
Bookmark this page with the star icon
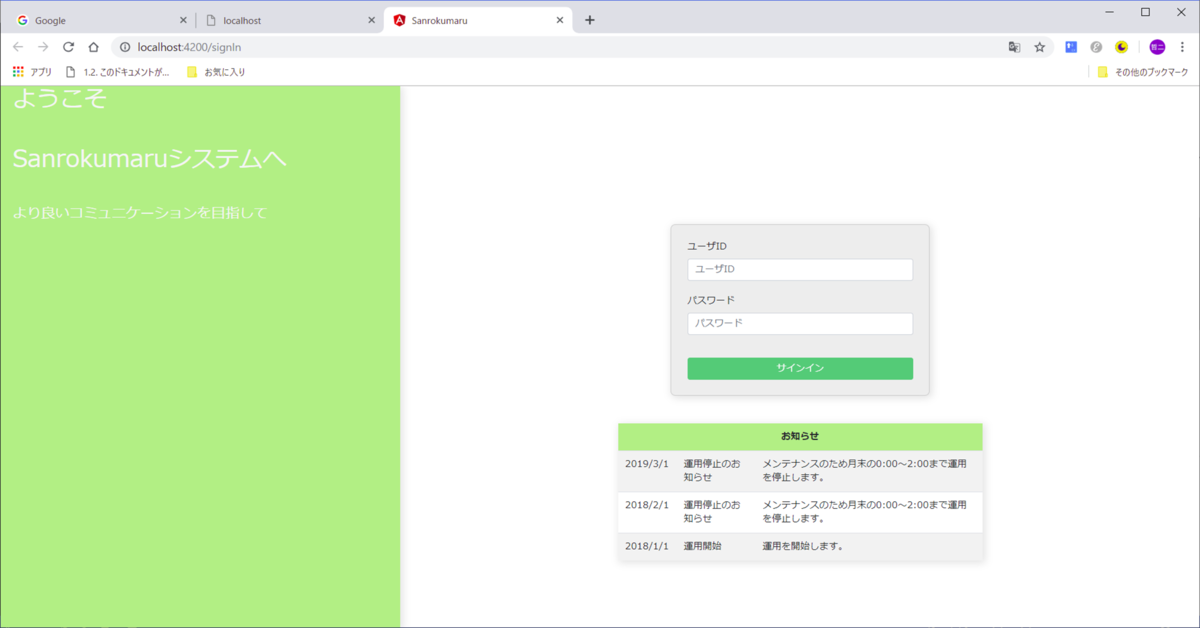[1040, 47]
